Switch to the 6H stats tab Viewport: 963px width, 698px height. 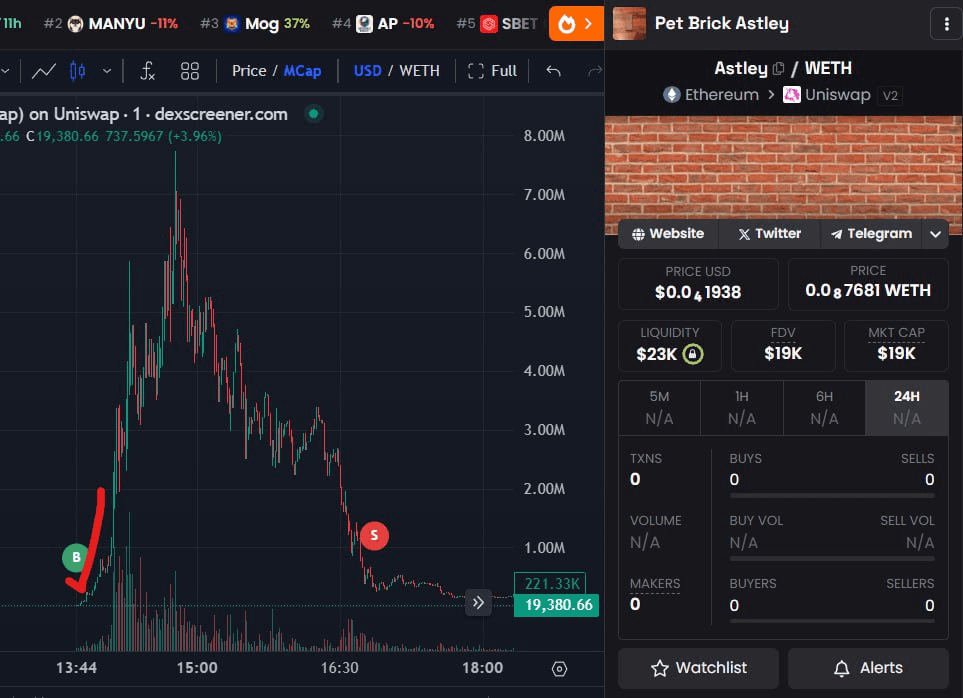point(824,408)
